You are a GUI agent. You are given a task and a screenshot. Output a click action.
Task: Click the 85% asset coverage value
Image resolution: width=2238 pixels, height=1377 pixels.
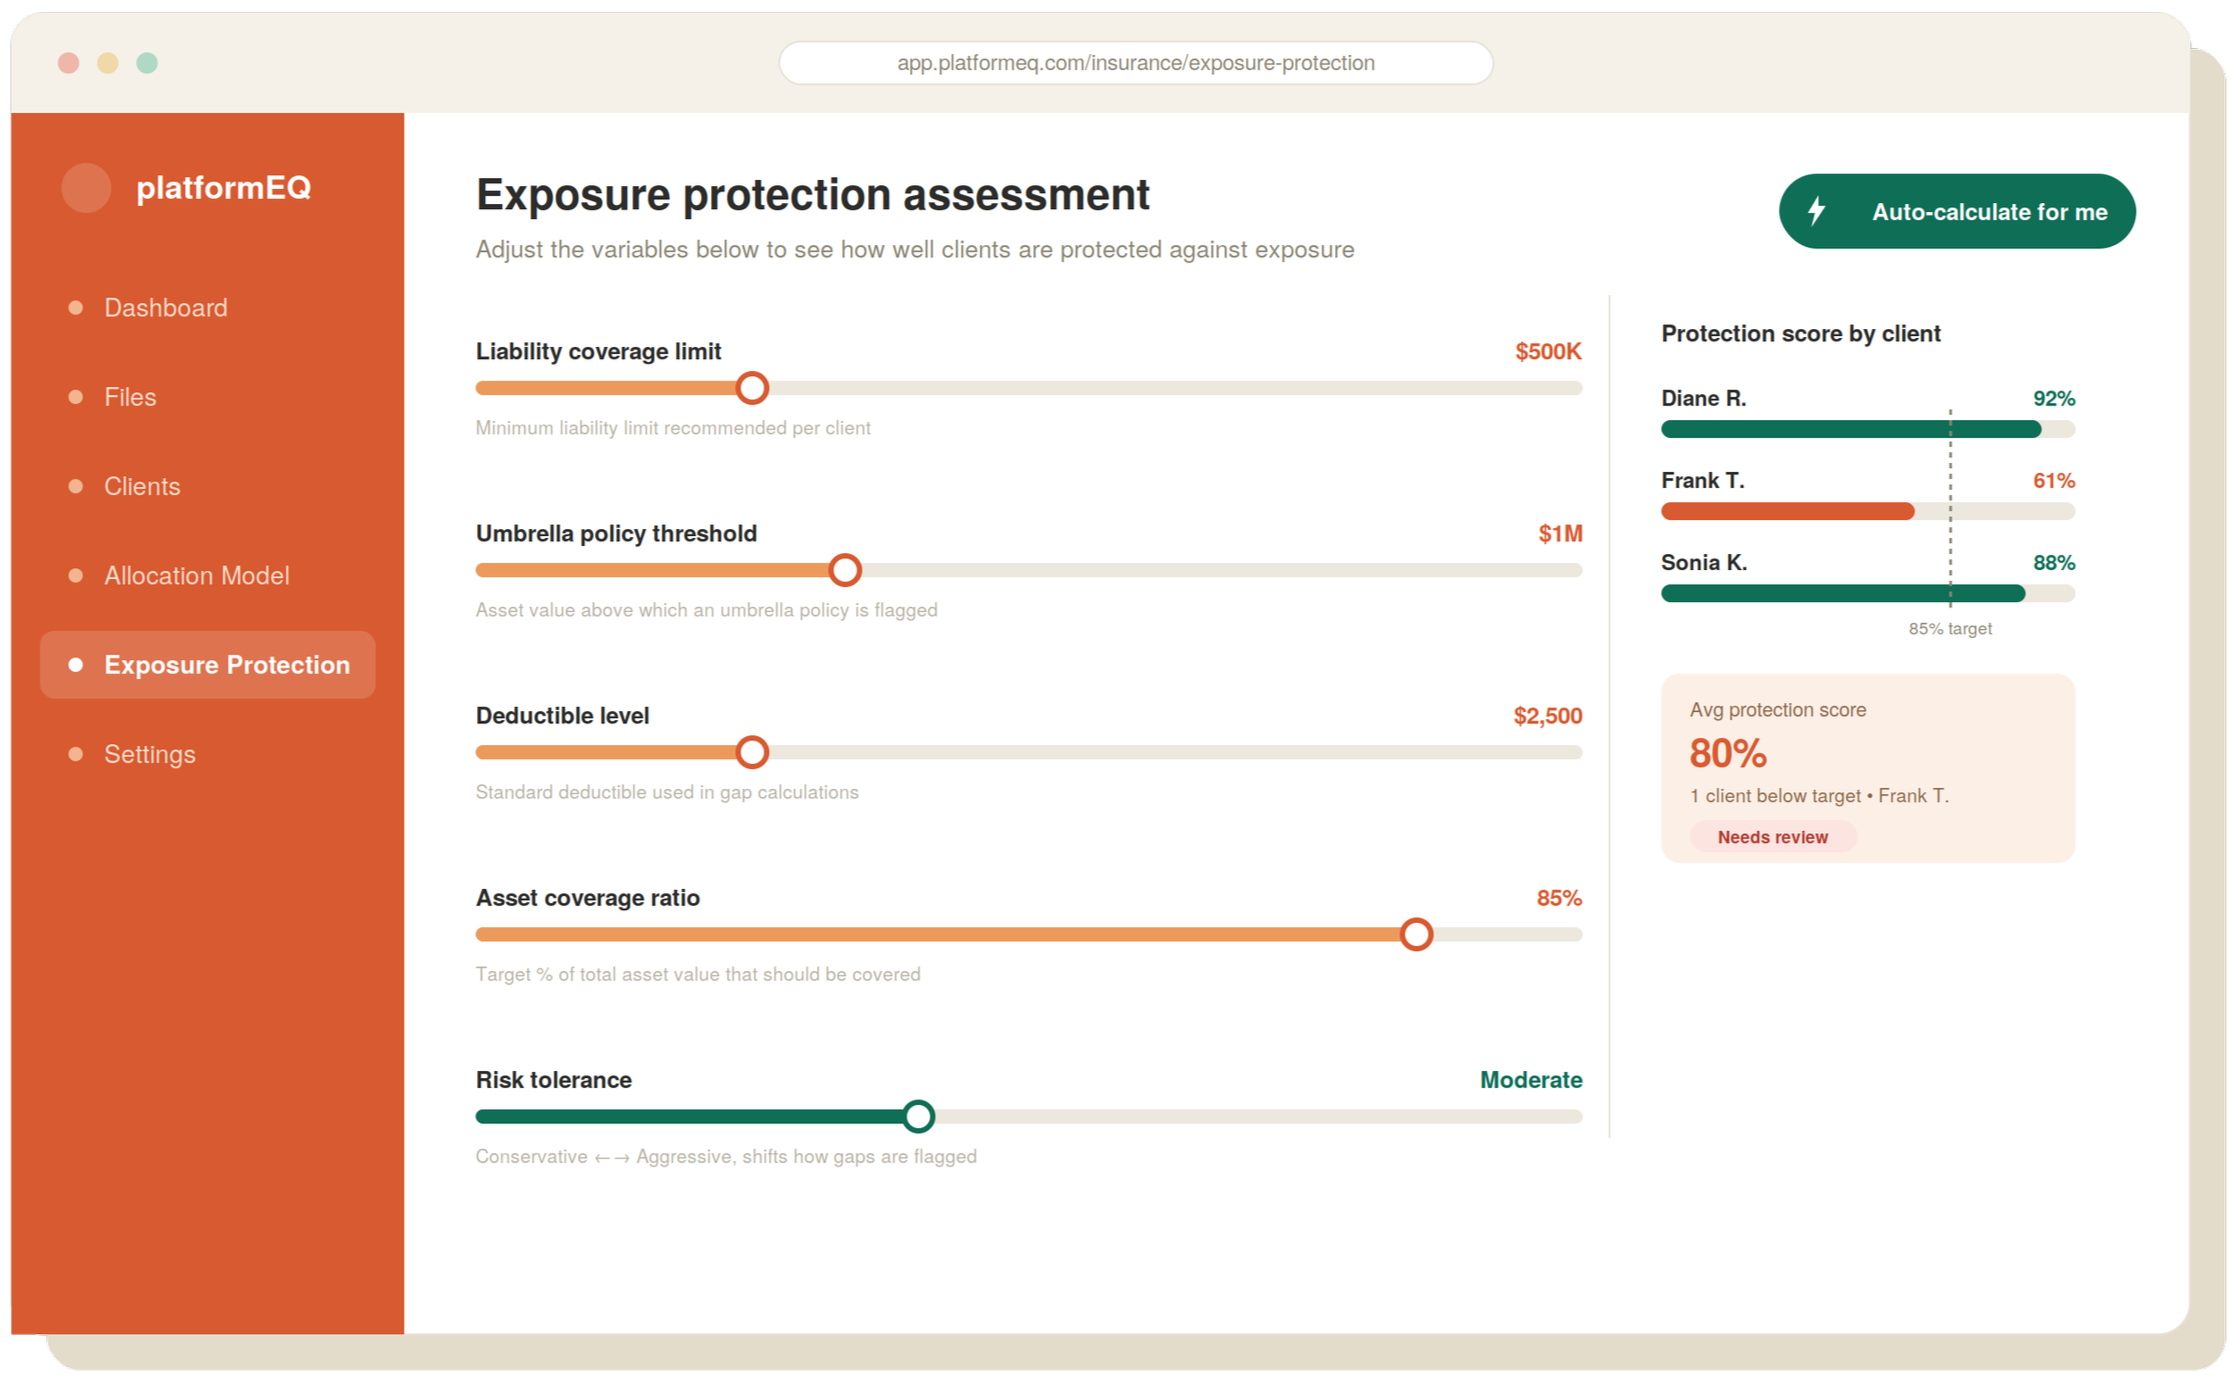[x=1559, y=898]
